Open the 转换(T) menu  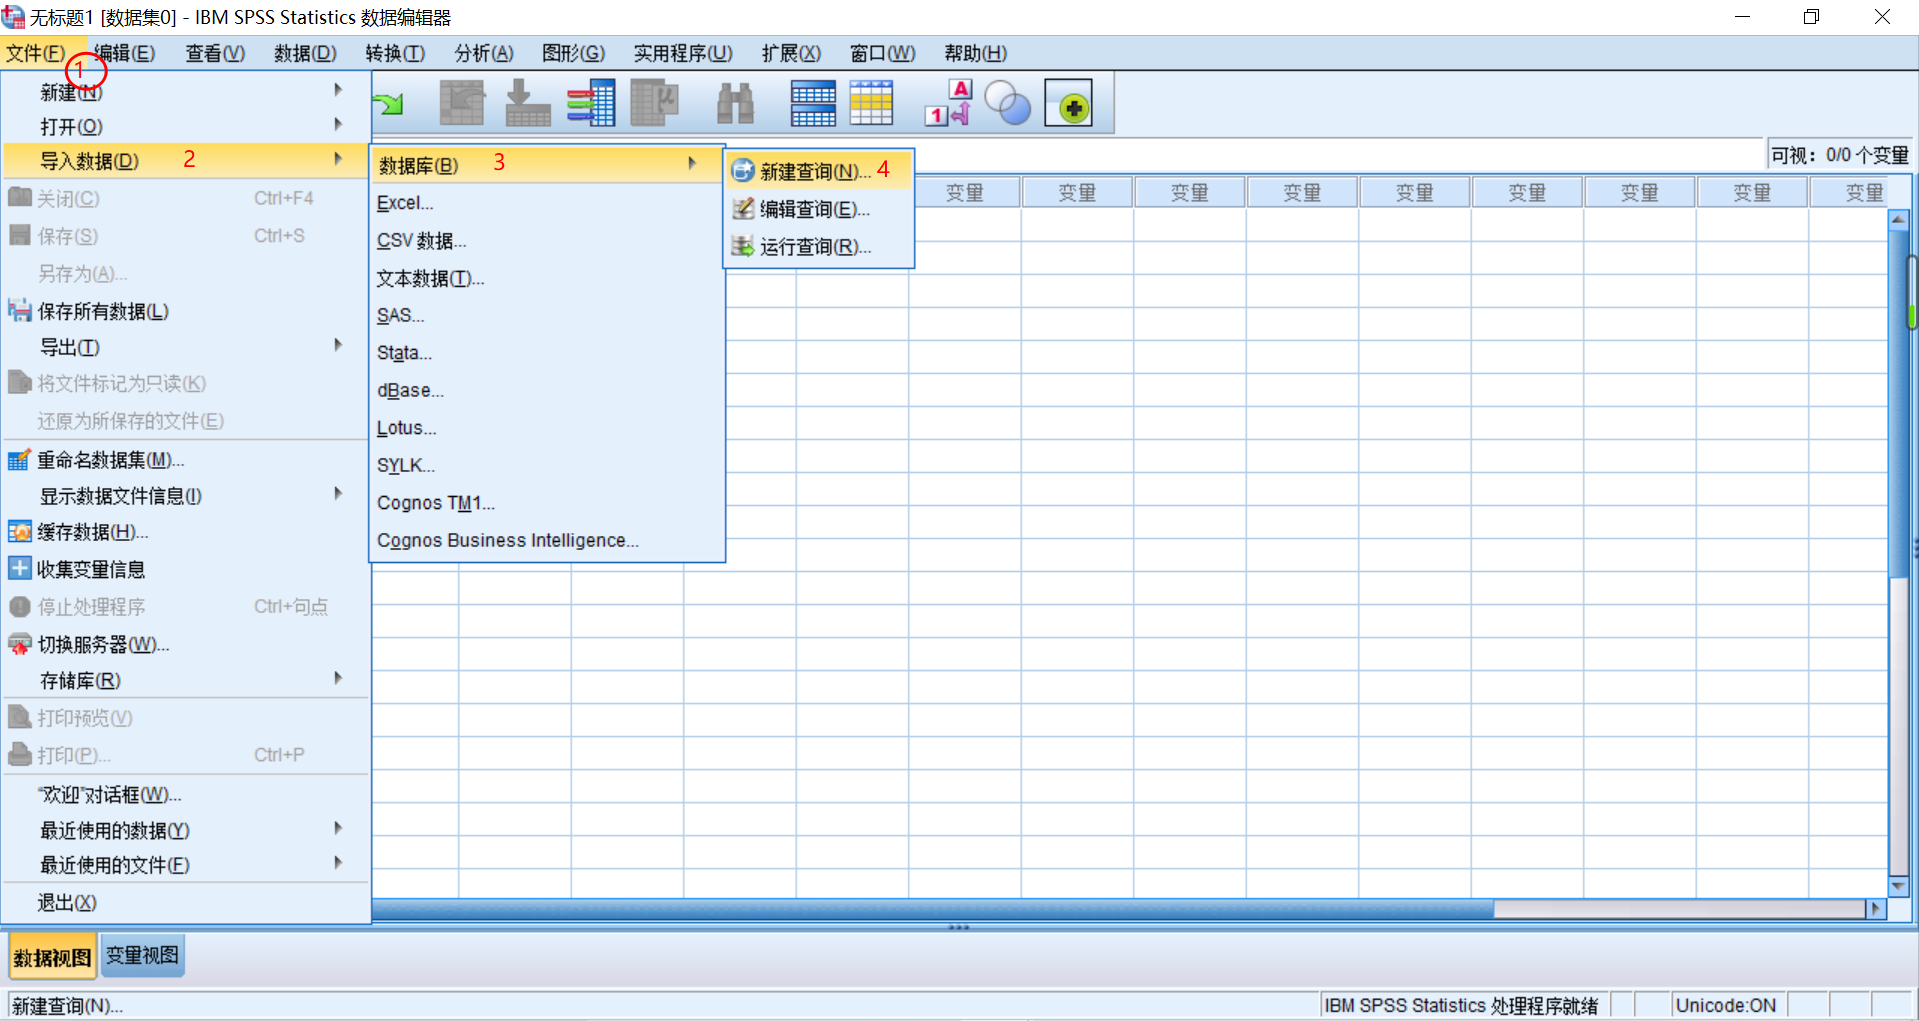pyautogui.click(x=395, y=53)
